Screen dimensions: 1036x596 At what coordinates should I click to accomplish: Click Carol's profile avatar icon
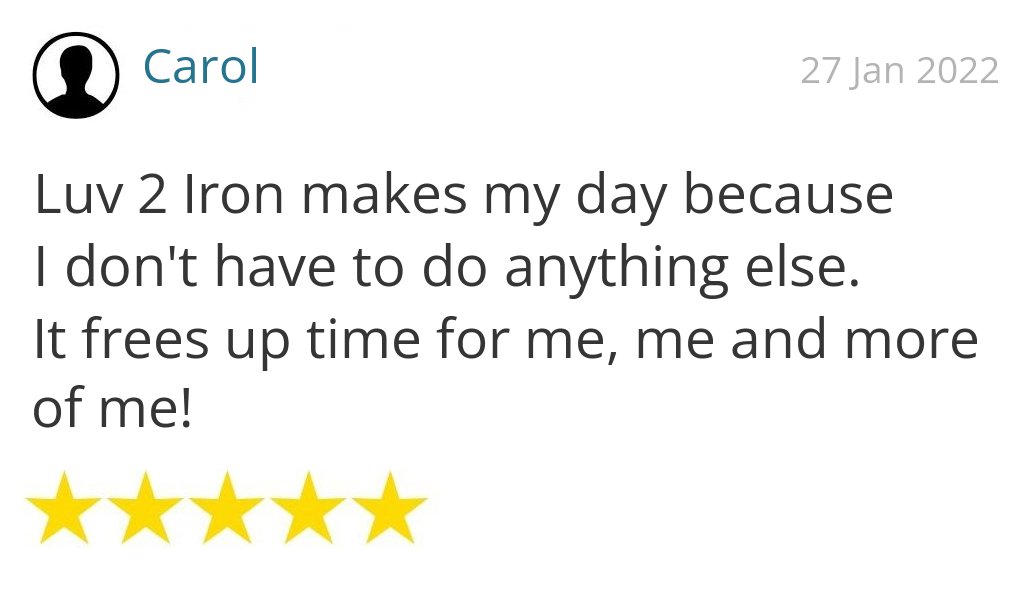tap(76, 75)
